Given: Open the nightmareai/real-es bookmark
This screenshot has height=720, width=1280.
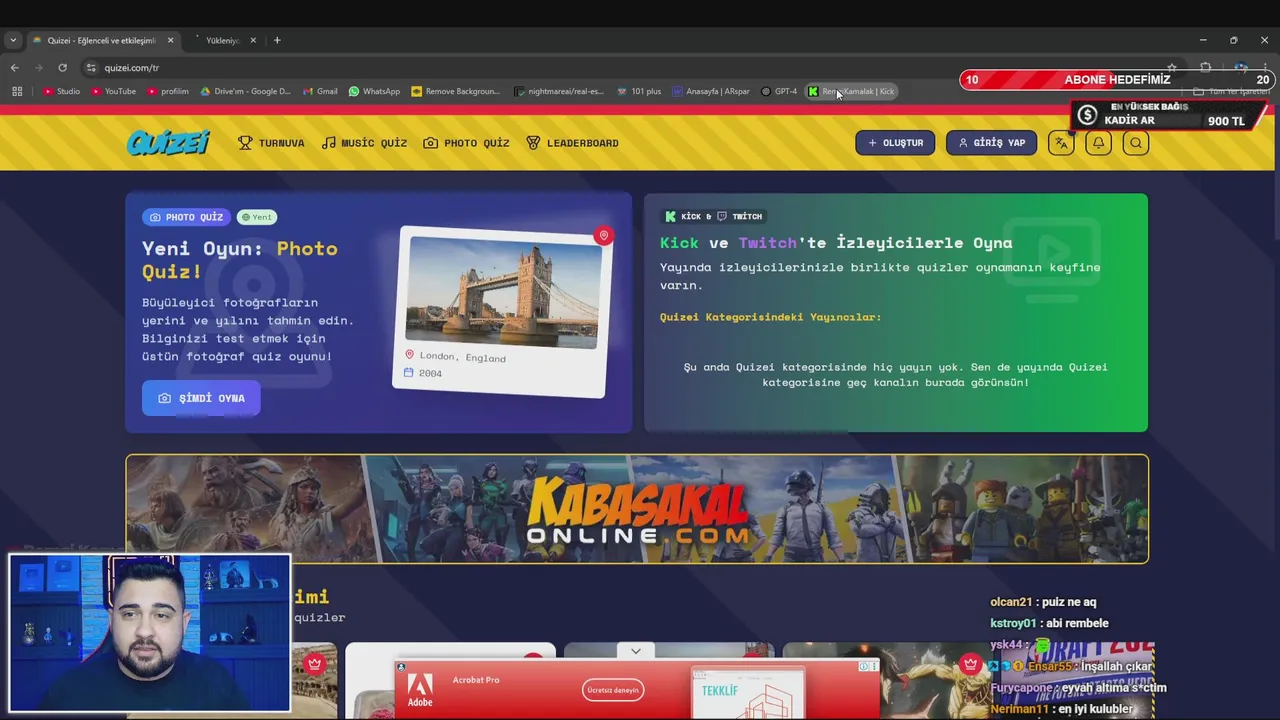Looking at the screenshot, I should coord(559,91).
